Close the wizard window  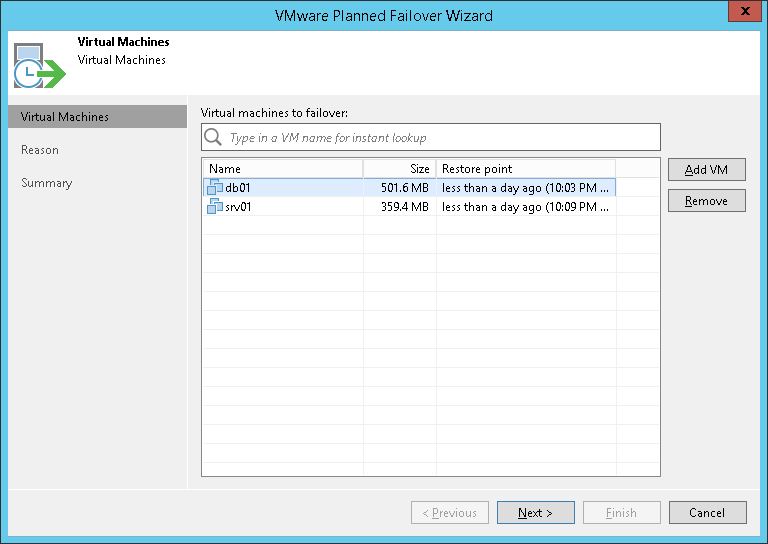pyautogui.click(x=744, y=11)
